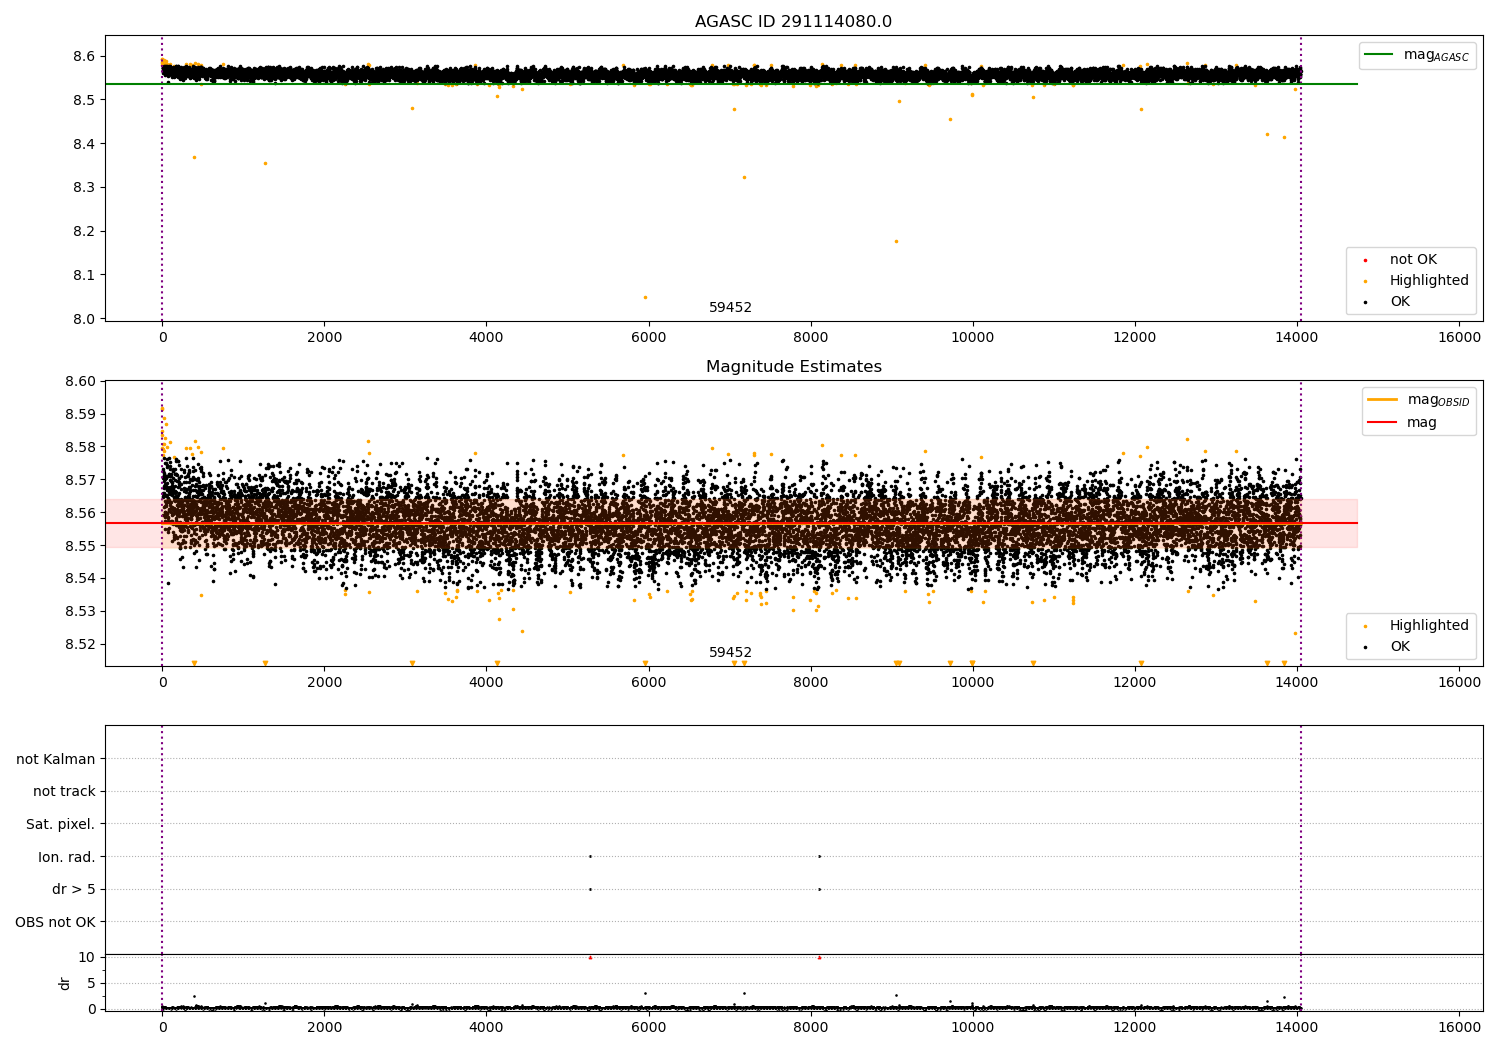This screenshot has width=1500, height=1050.
Task: Click the Ion. rad. flag dot near 5300
Action: click(x=590, y=856)
